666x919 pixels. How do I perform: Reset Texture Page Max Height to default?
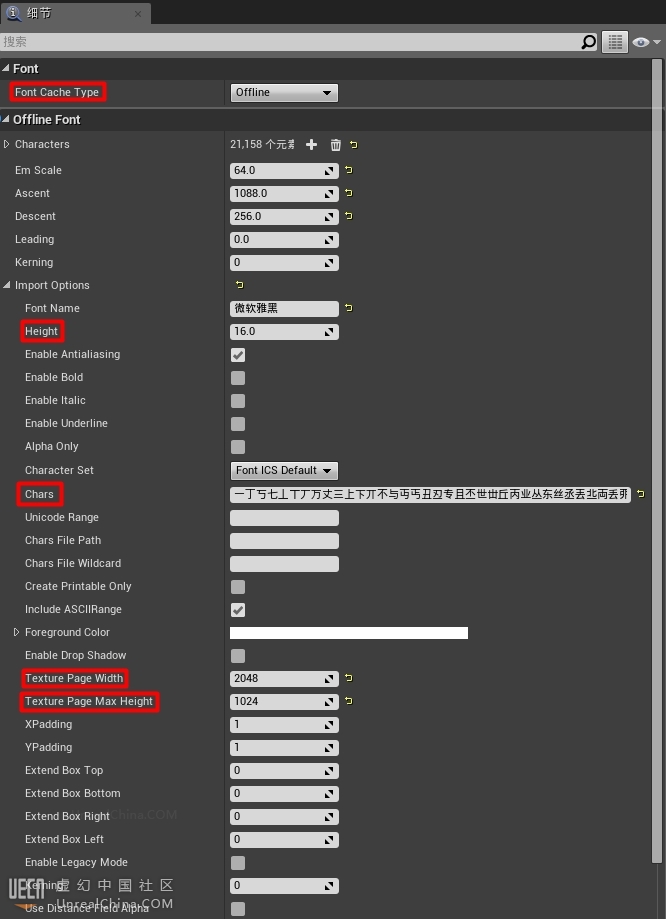coord(349,701)
